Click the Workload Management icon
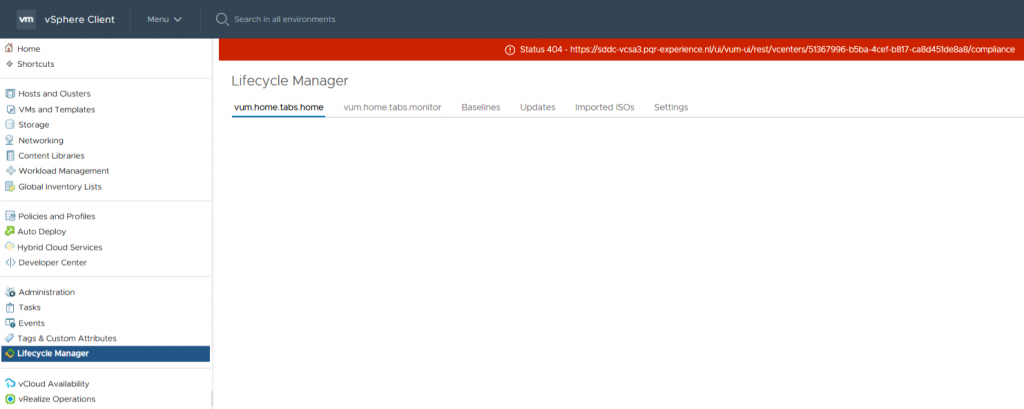The image size is (1024, 409). [x=10, y=171]
